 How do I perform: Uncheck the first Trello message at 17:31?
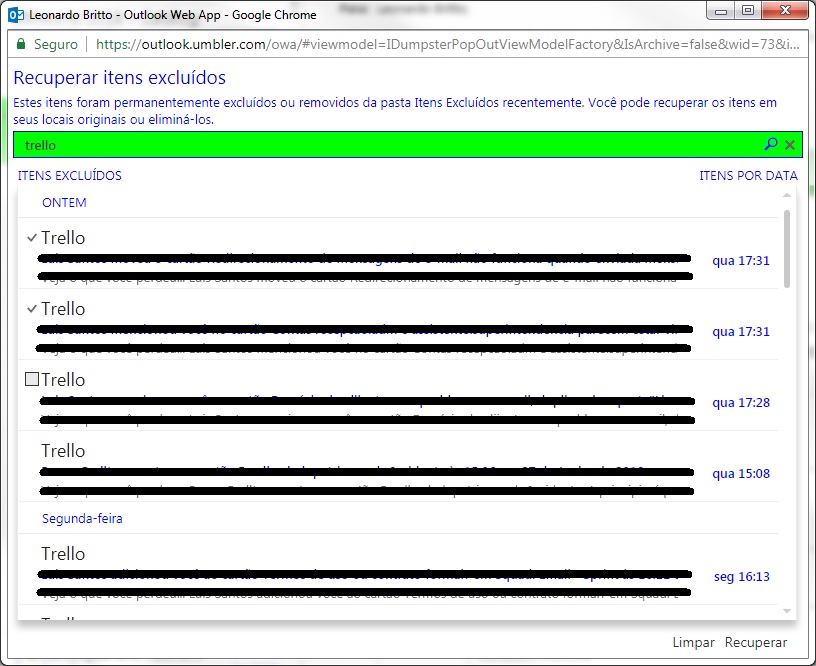(x=32, y=238)
